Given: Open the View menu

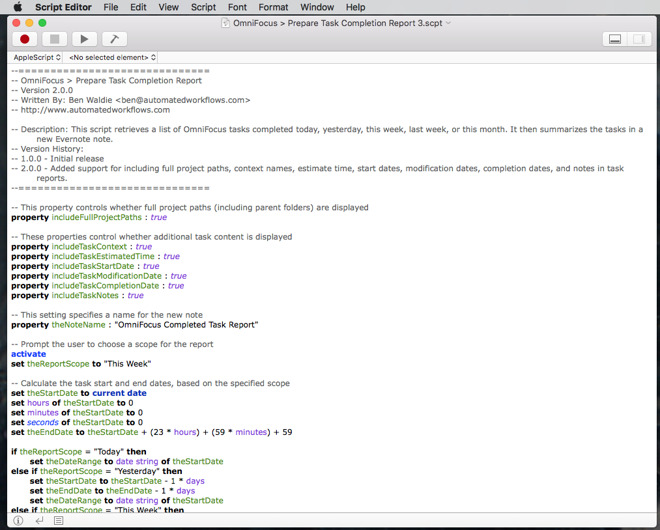Looking at the screenshot, I should pyautogui.click(x=168, y=7).
